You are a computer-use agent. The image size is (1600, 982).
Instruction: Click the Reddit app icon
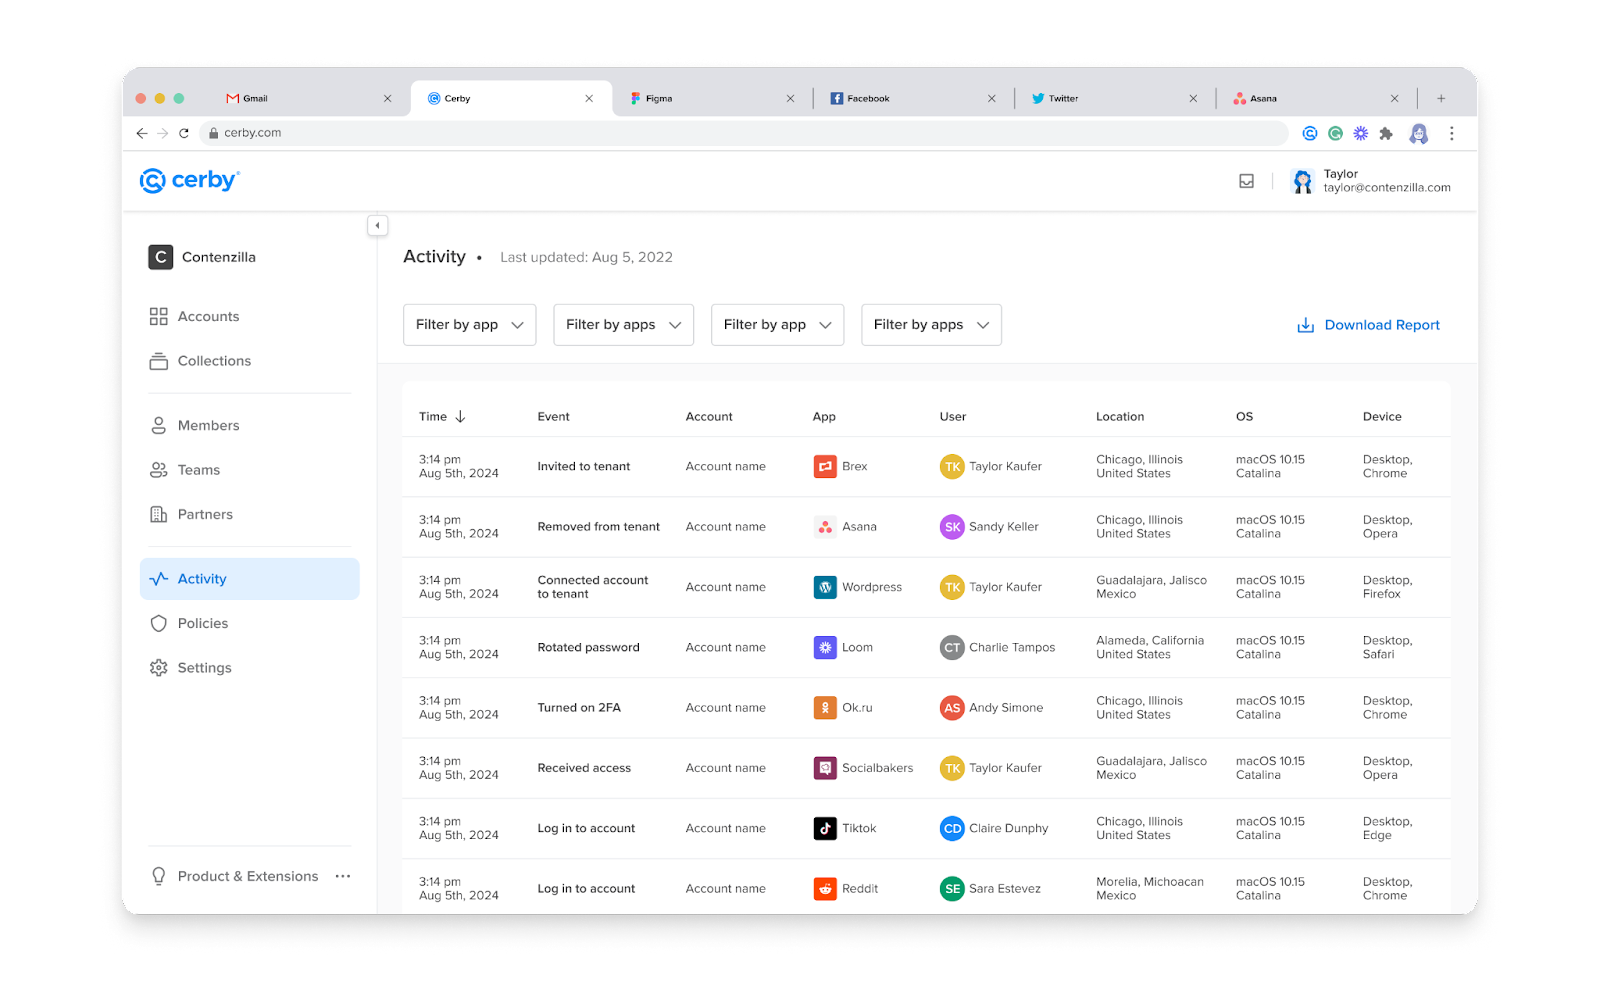pos(825,888)
